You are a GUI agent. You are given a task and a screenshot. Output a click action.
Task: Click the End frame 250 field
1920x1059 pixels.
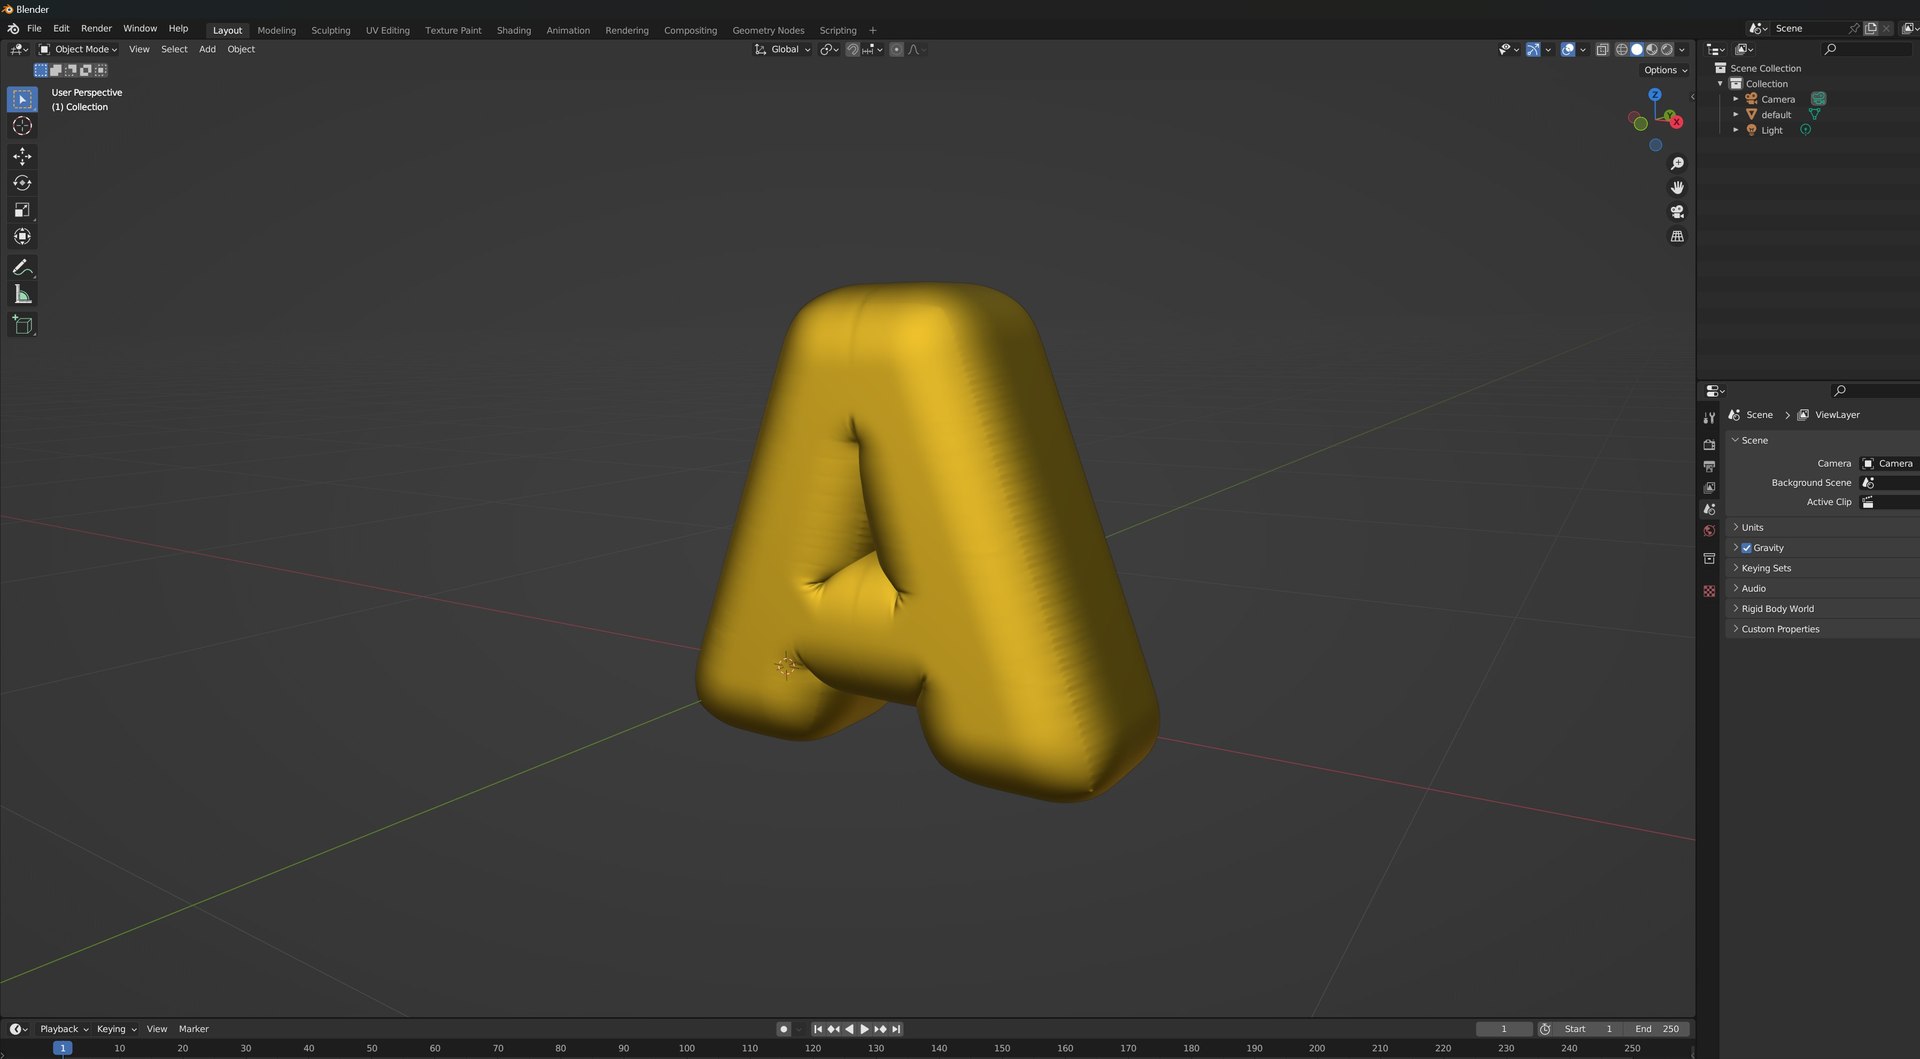(1658, 1029)
